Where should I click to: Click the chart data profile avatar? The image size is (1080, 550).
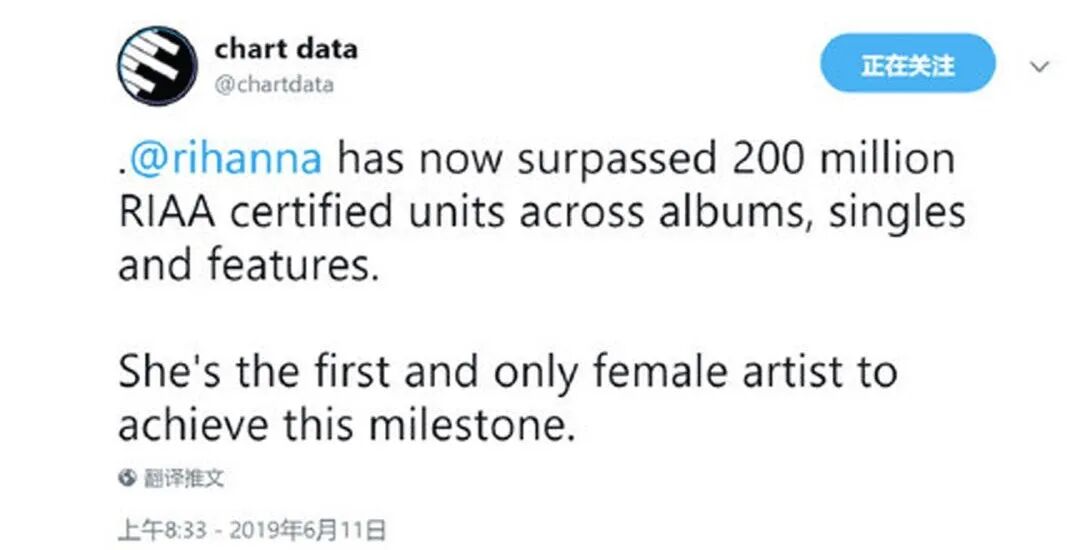[155, 67]
